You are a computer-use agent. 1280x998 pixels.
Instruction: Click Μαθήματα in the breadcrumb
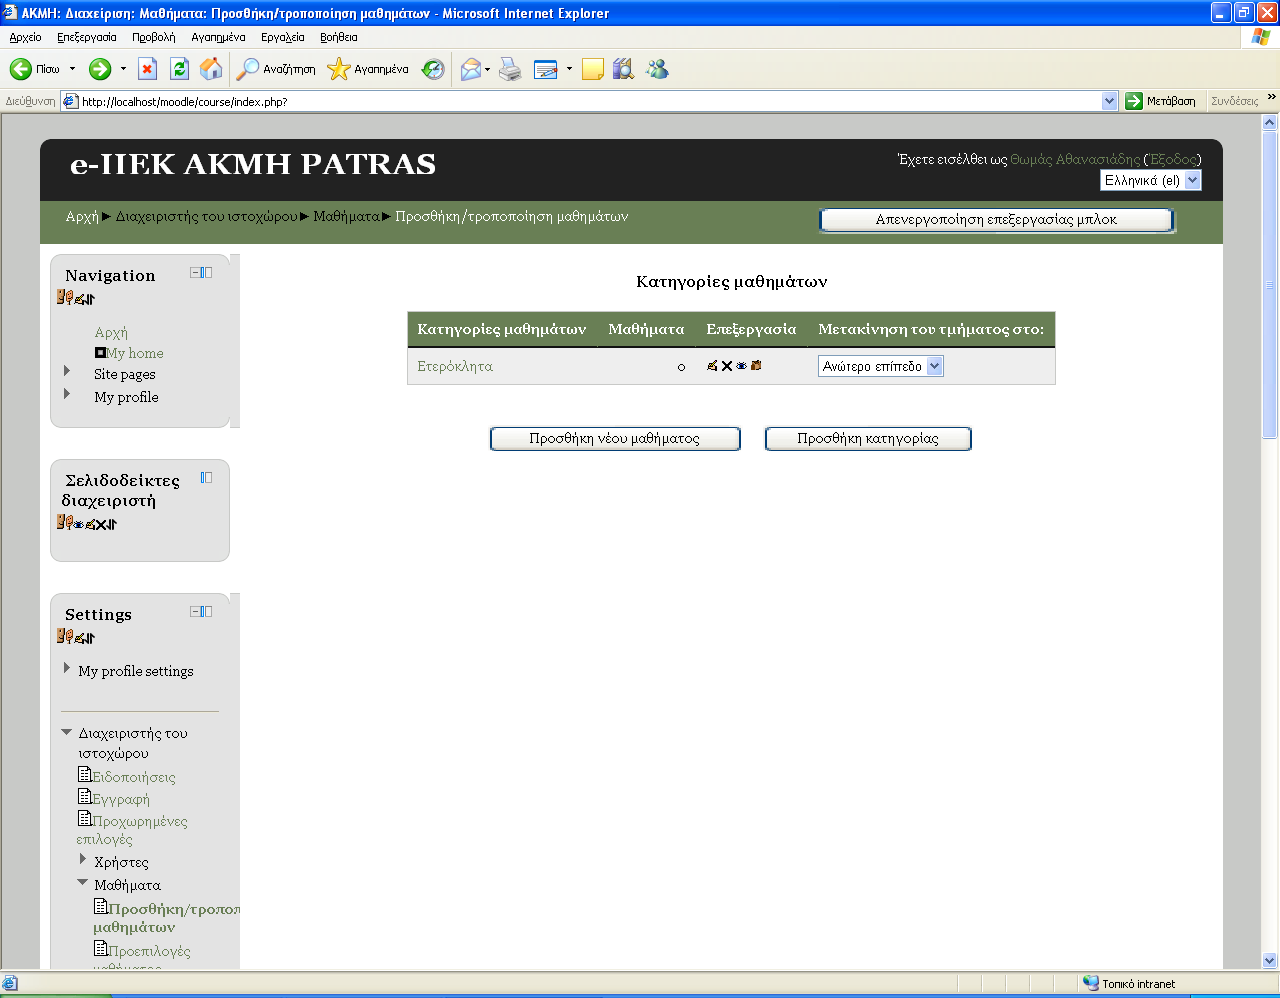pyautogui.click(x=346, y=216)
